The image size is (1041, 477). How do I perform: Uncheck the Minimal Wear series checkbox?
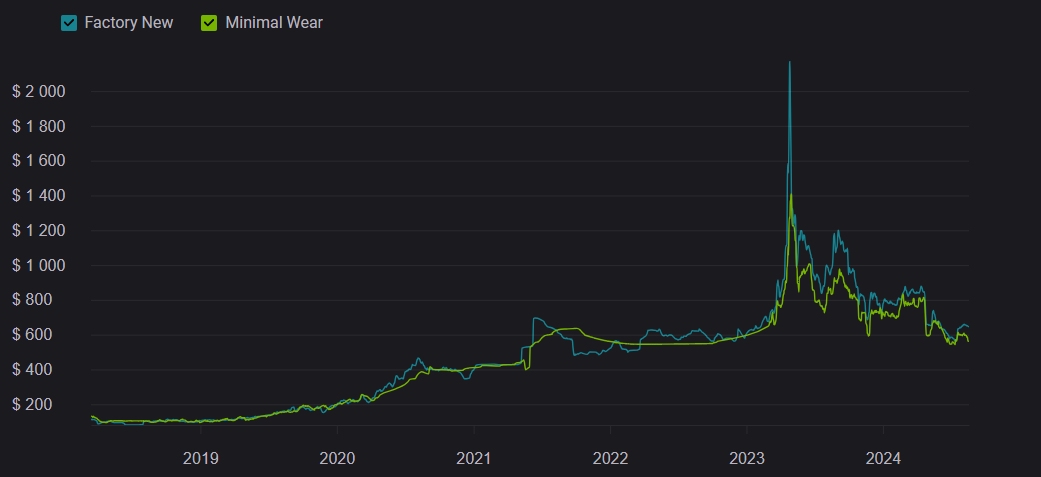(209, 23)
